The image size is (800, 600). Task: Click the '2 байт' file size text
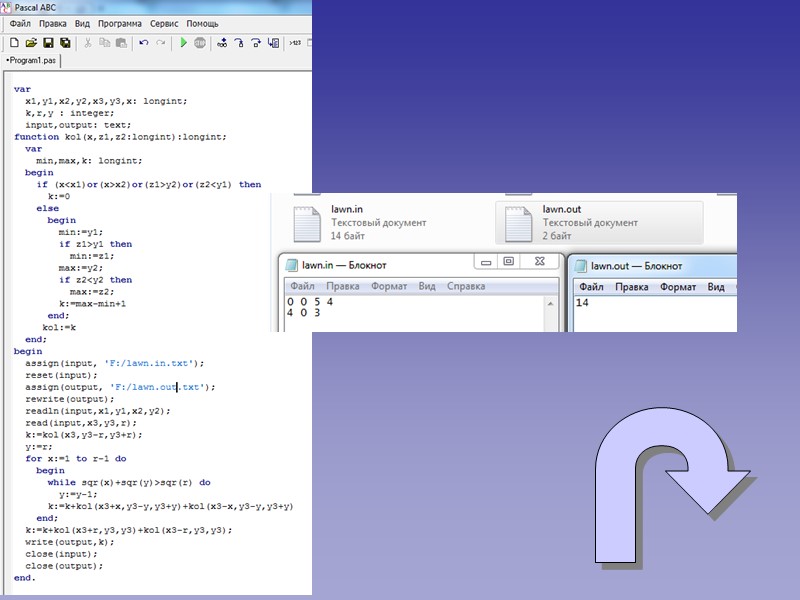[x=557, y=236]
